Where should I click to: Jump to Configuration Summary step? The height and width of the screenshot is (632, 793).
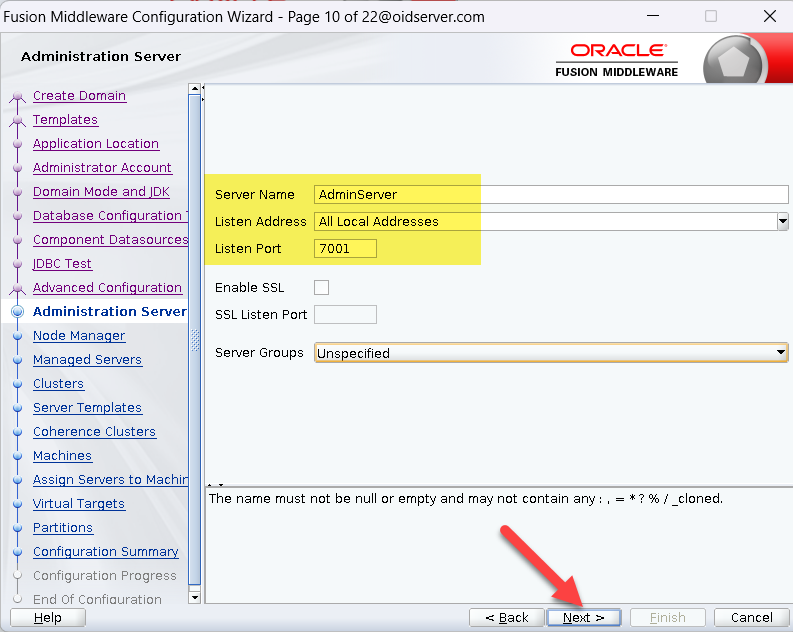(106, 552)
